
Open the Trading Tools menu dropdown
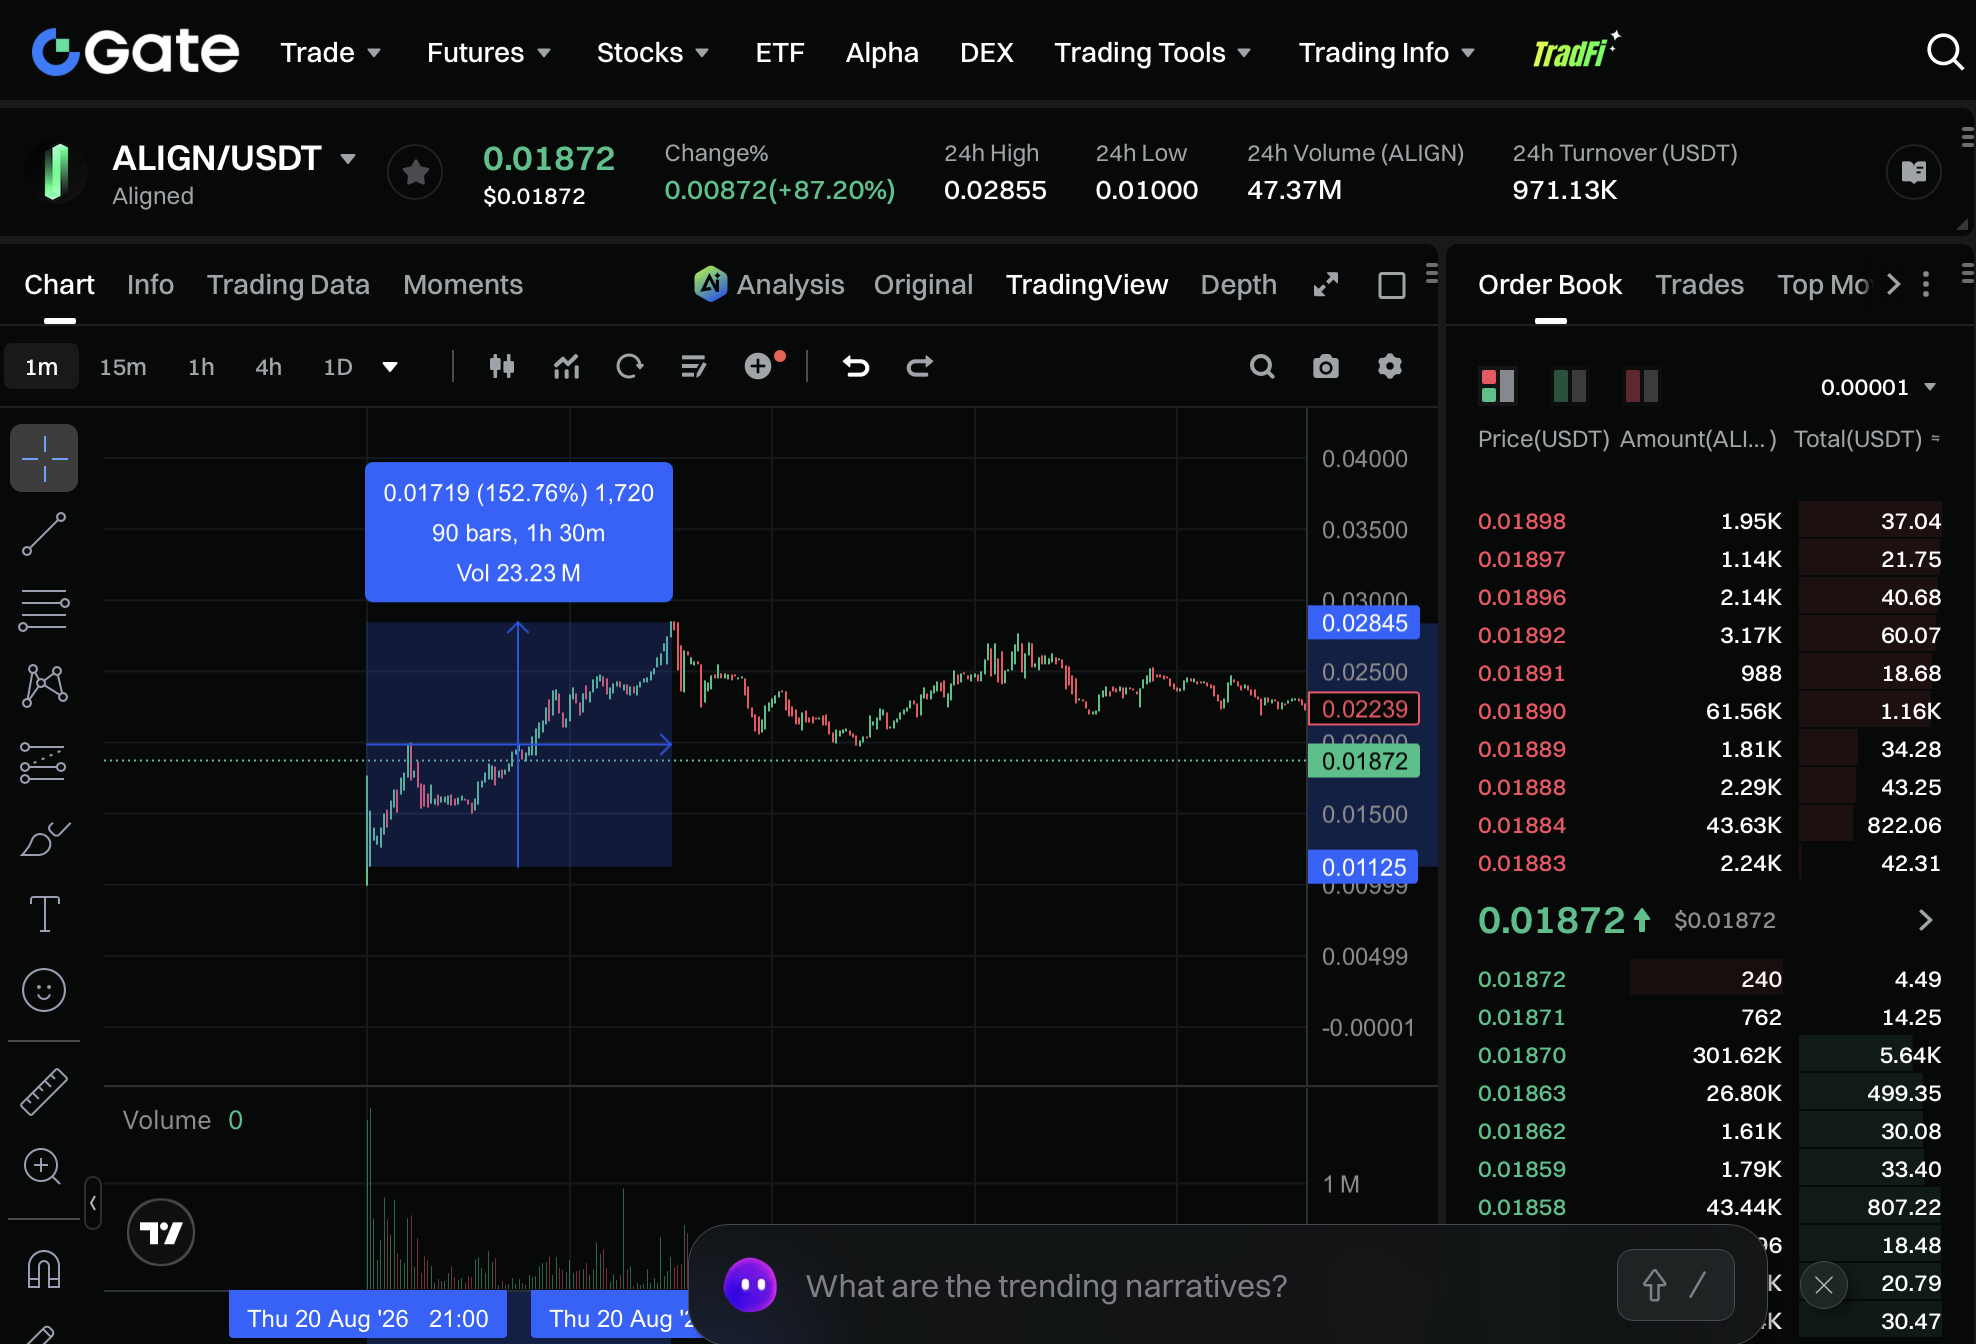click(1152, 52)
